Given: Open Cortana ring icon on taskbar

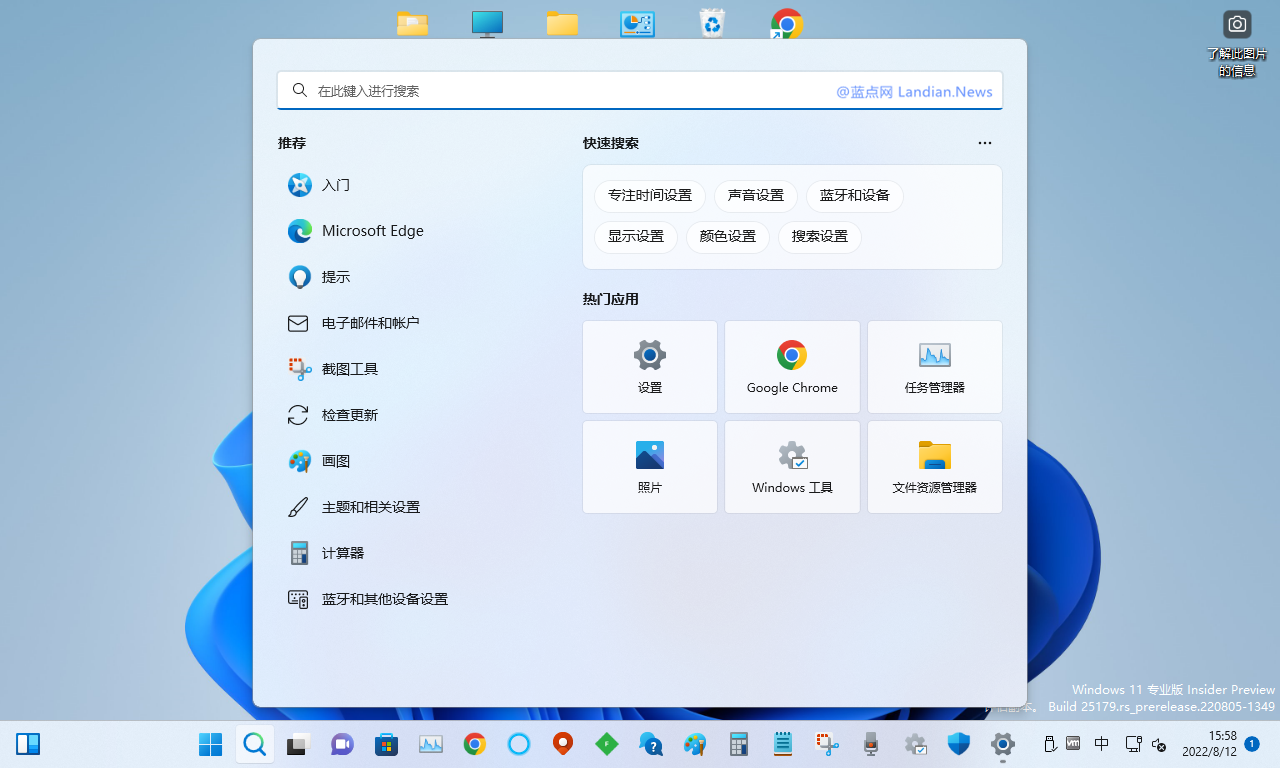Looking at the screenshot, I should tap(519, 744).
